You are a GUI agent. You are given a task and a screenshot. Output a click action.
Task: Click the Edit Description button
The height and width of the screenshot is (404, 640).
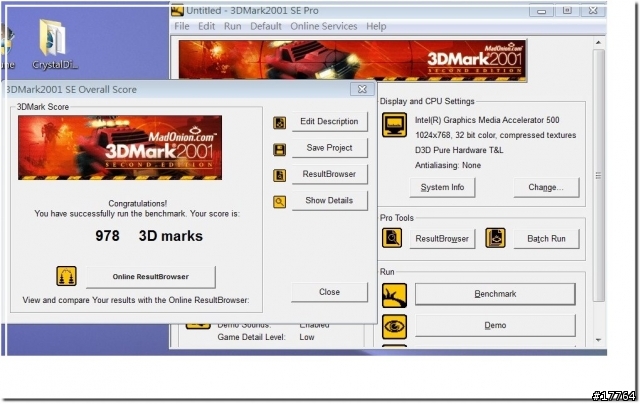tap(329, 122)
